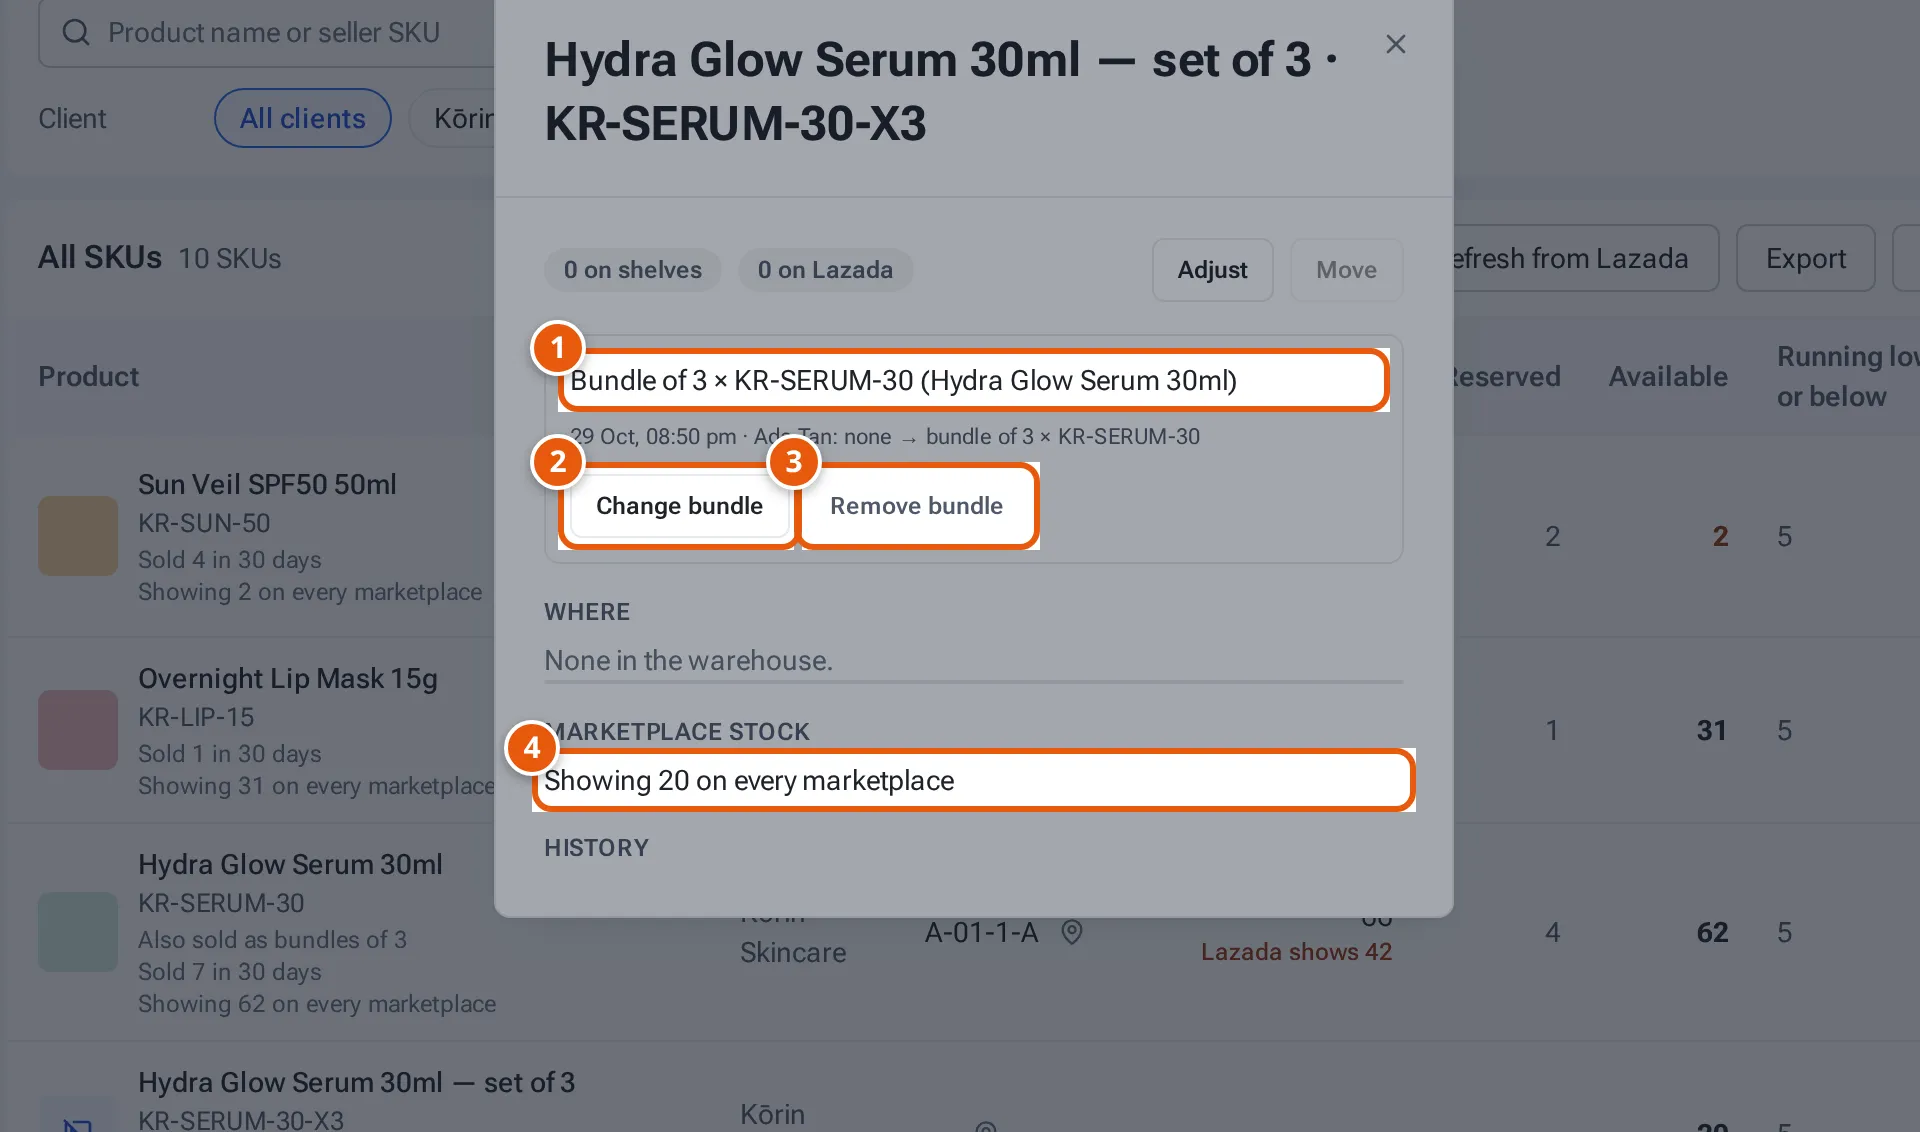Click the '0 on shelves' chip

tap(632, 270)
